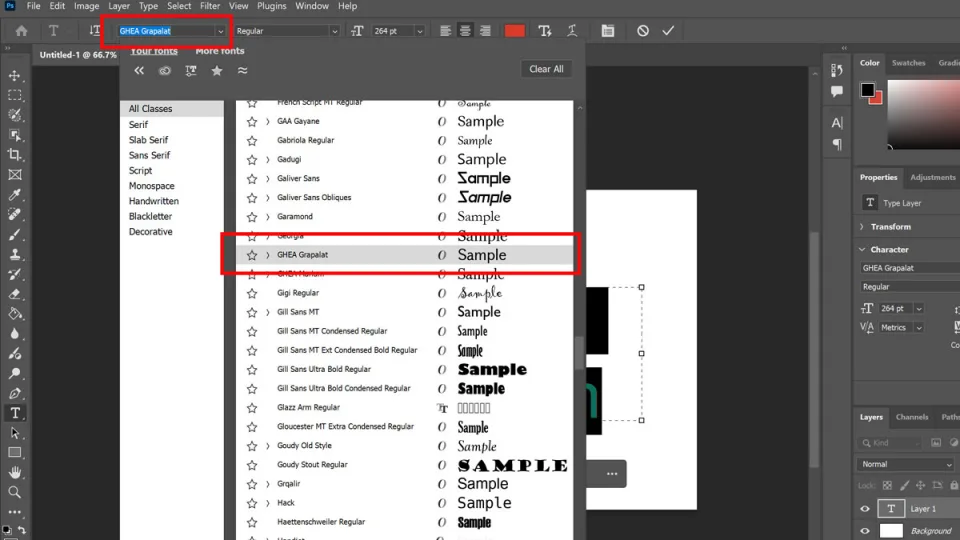Select the Clone Stamp tool
Image resolution: width=960 pixels, height=540 pixels.
(x=15, y=254)
